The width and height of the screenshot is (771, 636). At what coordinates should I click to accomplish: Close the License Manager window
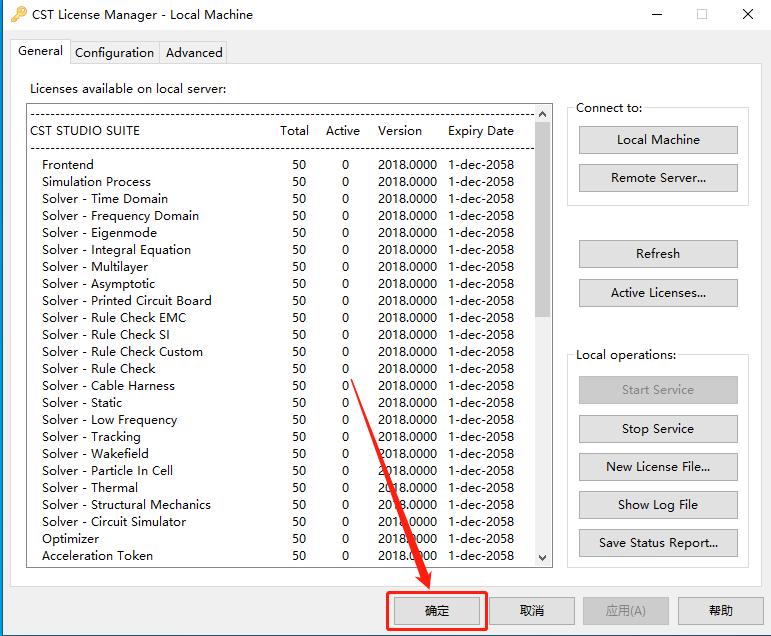tap(748, 14)
